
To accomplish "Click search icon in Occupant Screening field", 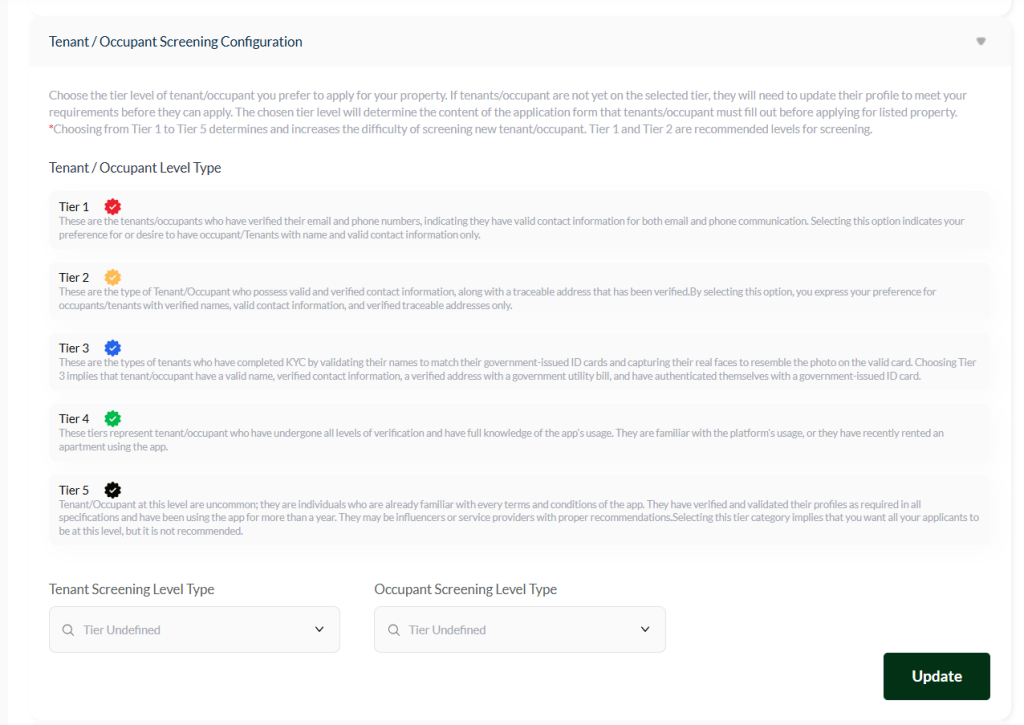I will point(393,630).
